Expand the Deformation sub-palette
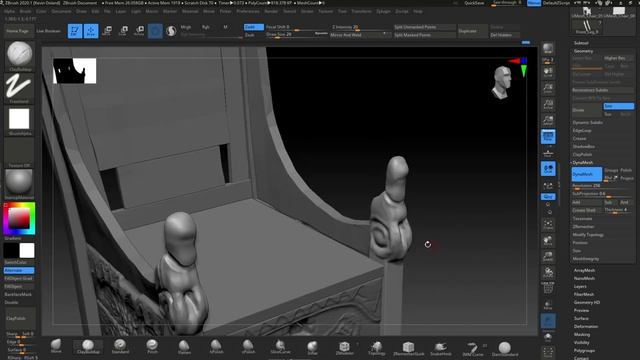640x360 pixels. tap(586, 327)
